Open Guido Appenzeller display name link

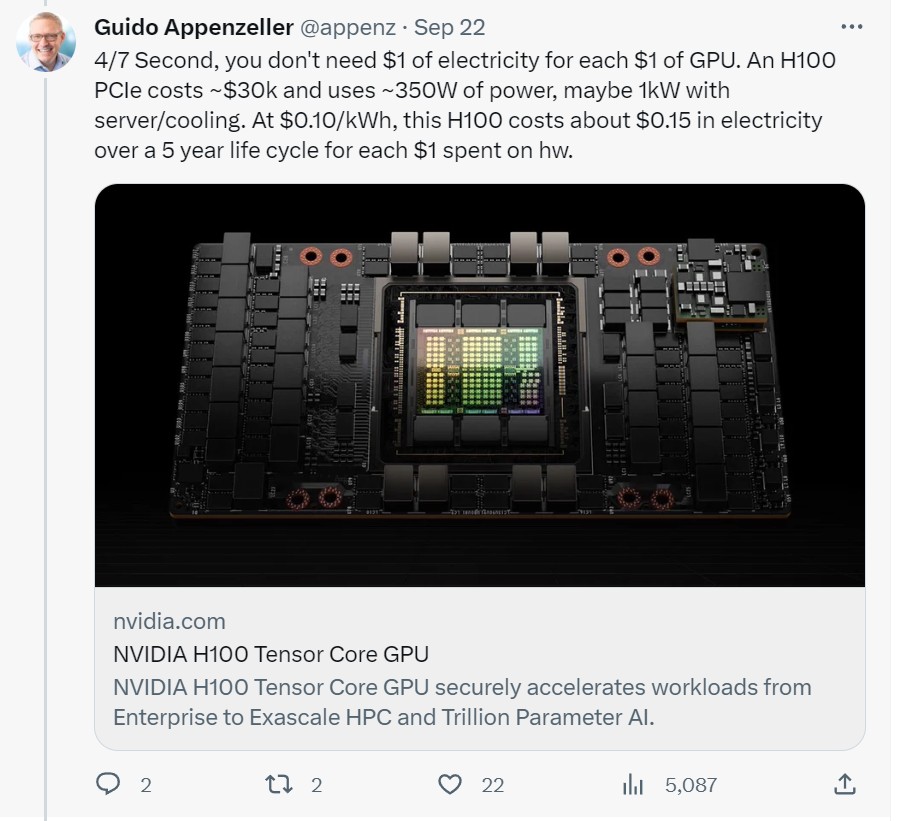(x=194, y=27)
